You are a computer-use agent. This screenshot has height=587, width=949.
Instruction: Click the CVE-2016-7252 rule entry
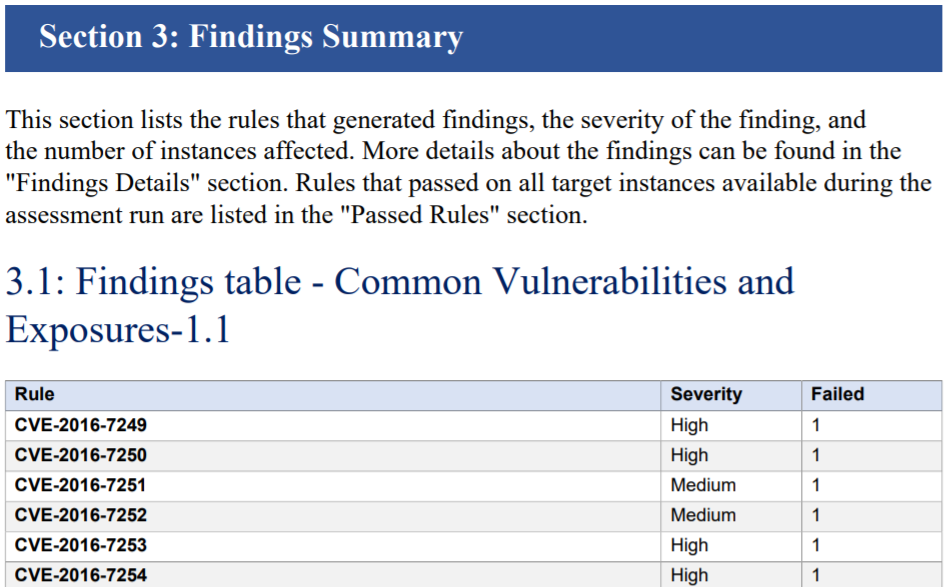[80, 515]
